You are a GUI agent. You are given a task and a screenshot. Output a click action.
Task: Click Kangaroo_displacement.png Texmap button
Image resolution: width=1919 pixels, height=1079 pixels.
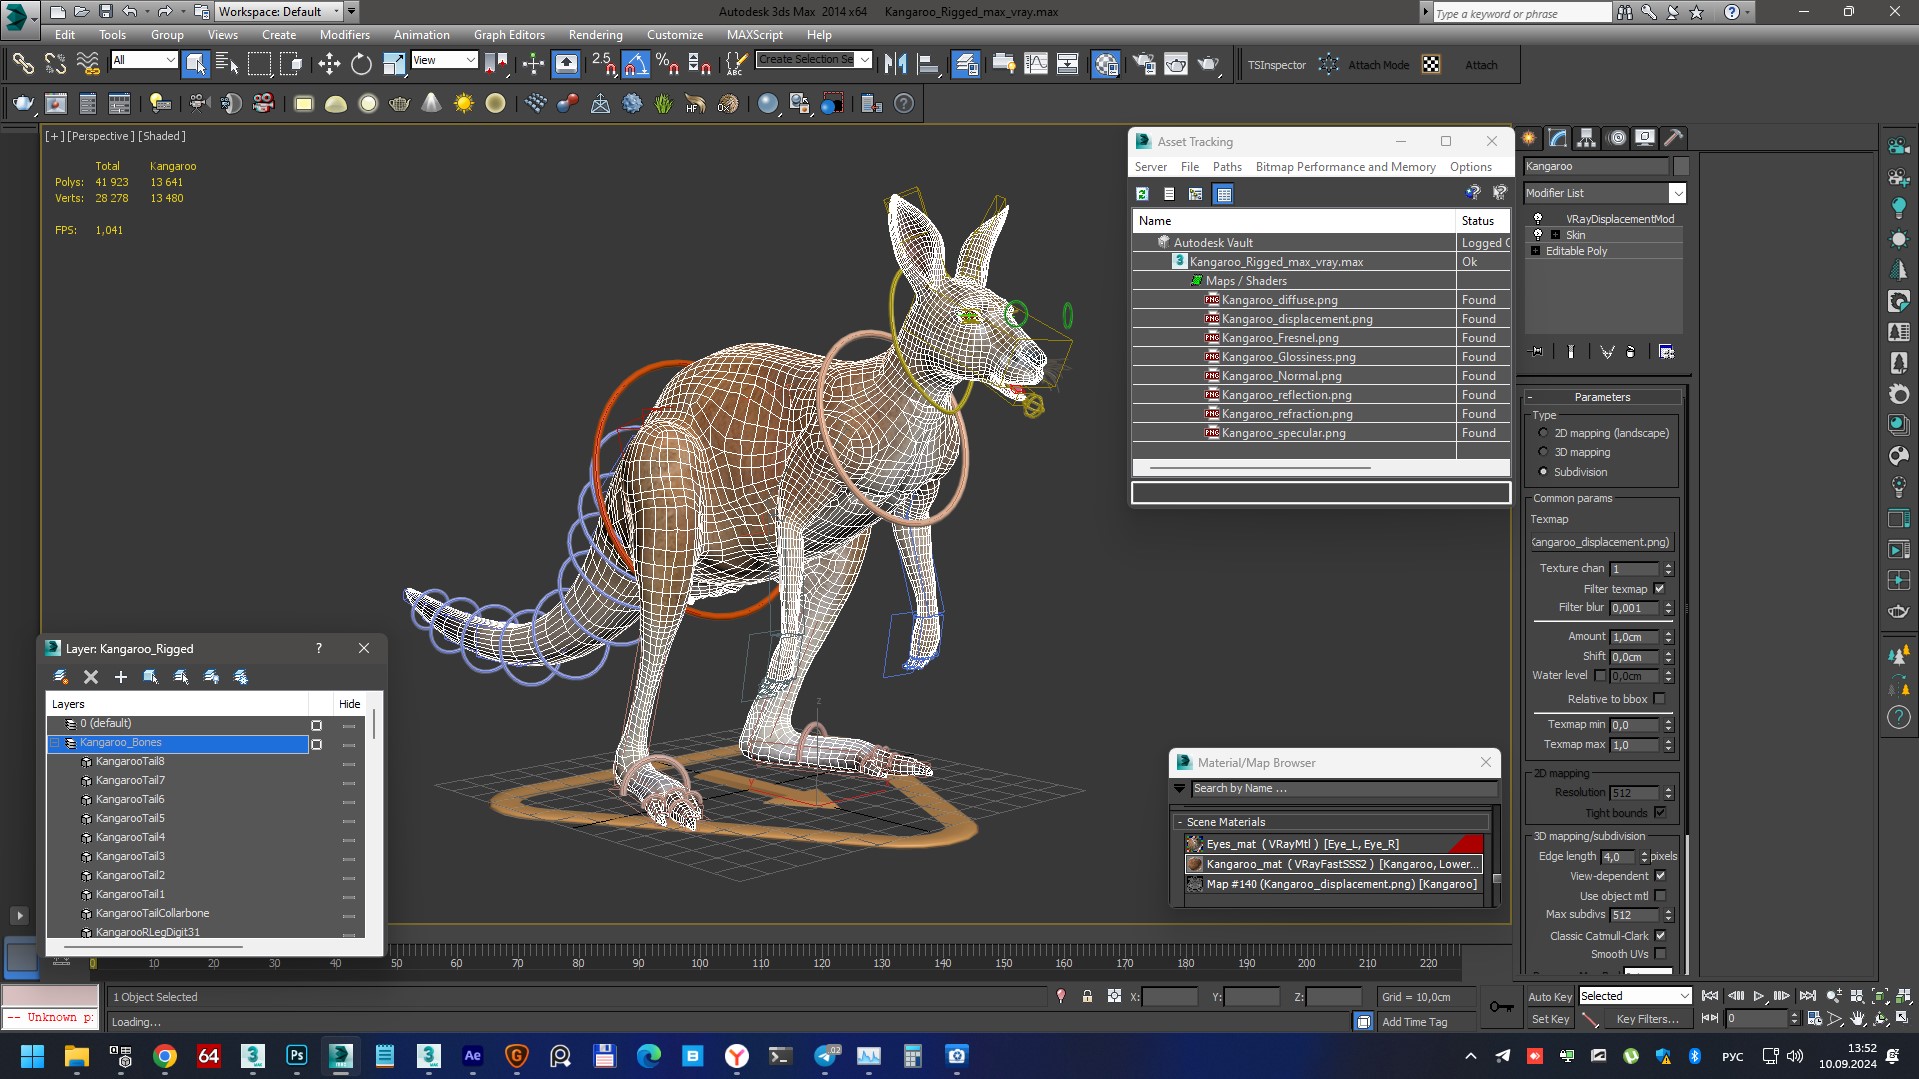coord(1601,542)
